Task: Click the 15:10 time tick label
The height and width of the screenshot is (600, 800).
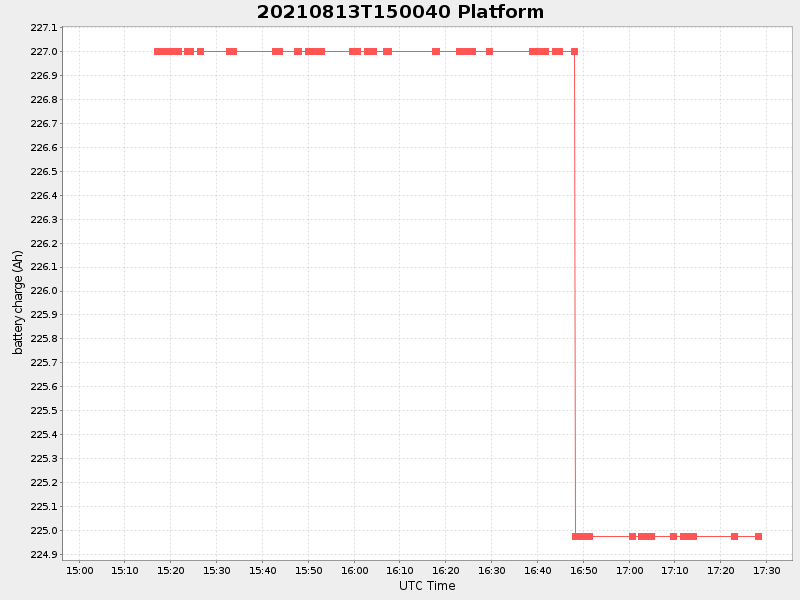Action: tap(125, 570)
